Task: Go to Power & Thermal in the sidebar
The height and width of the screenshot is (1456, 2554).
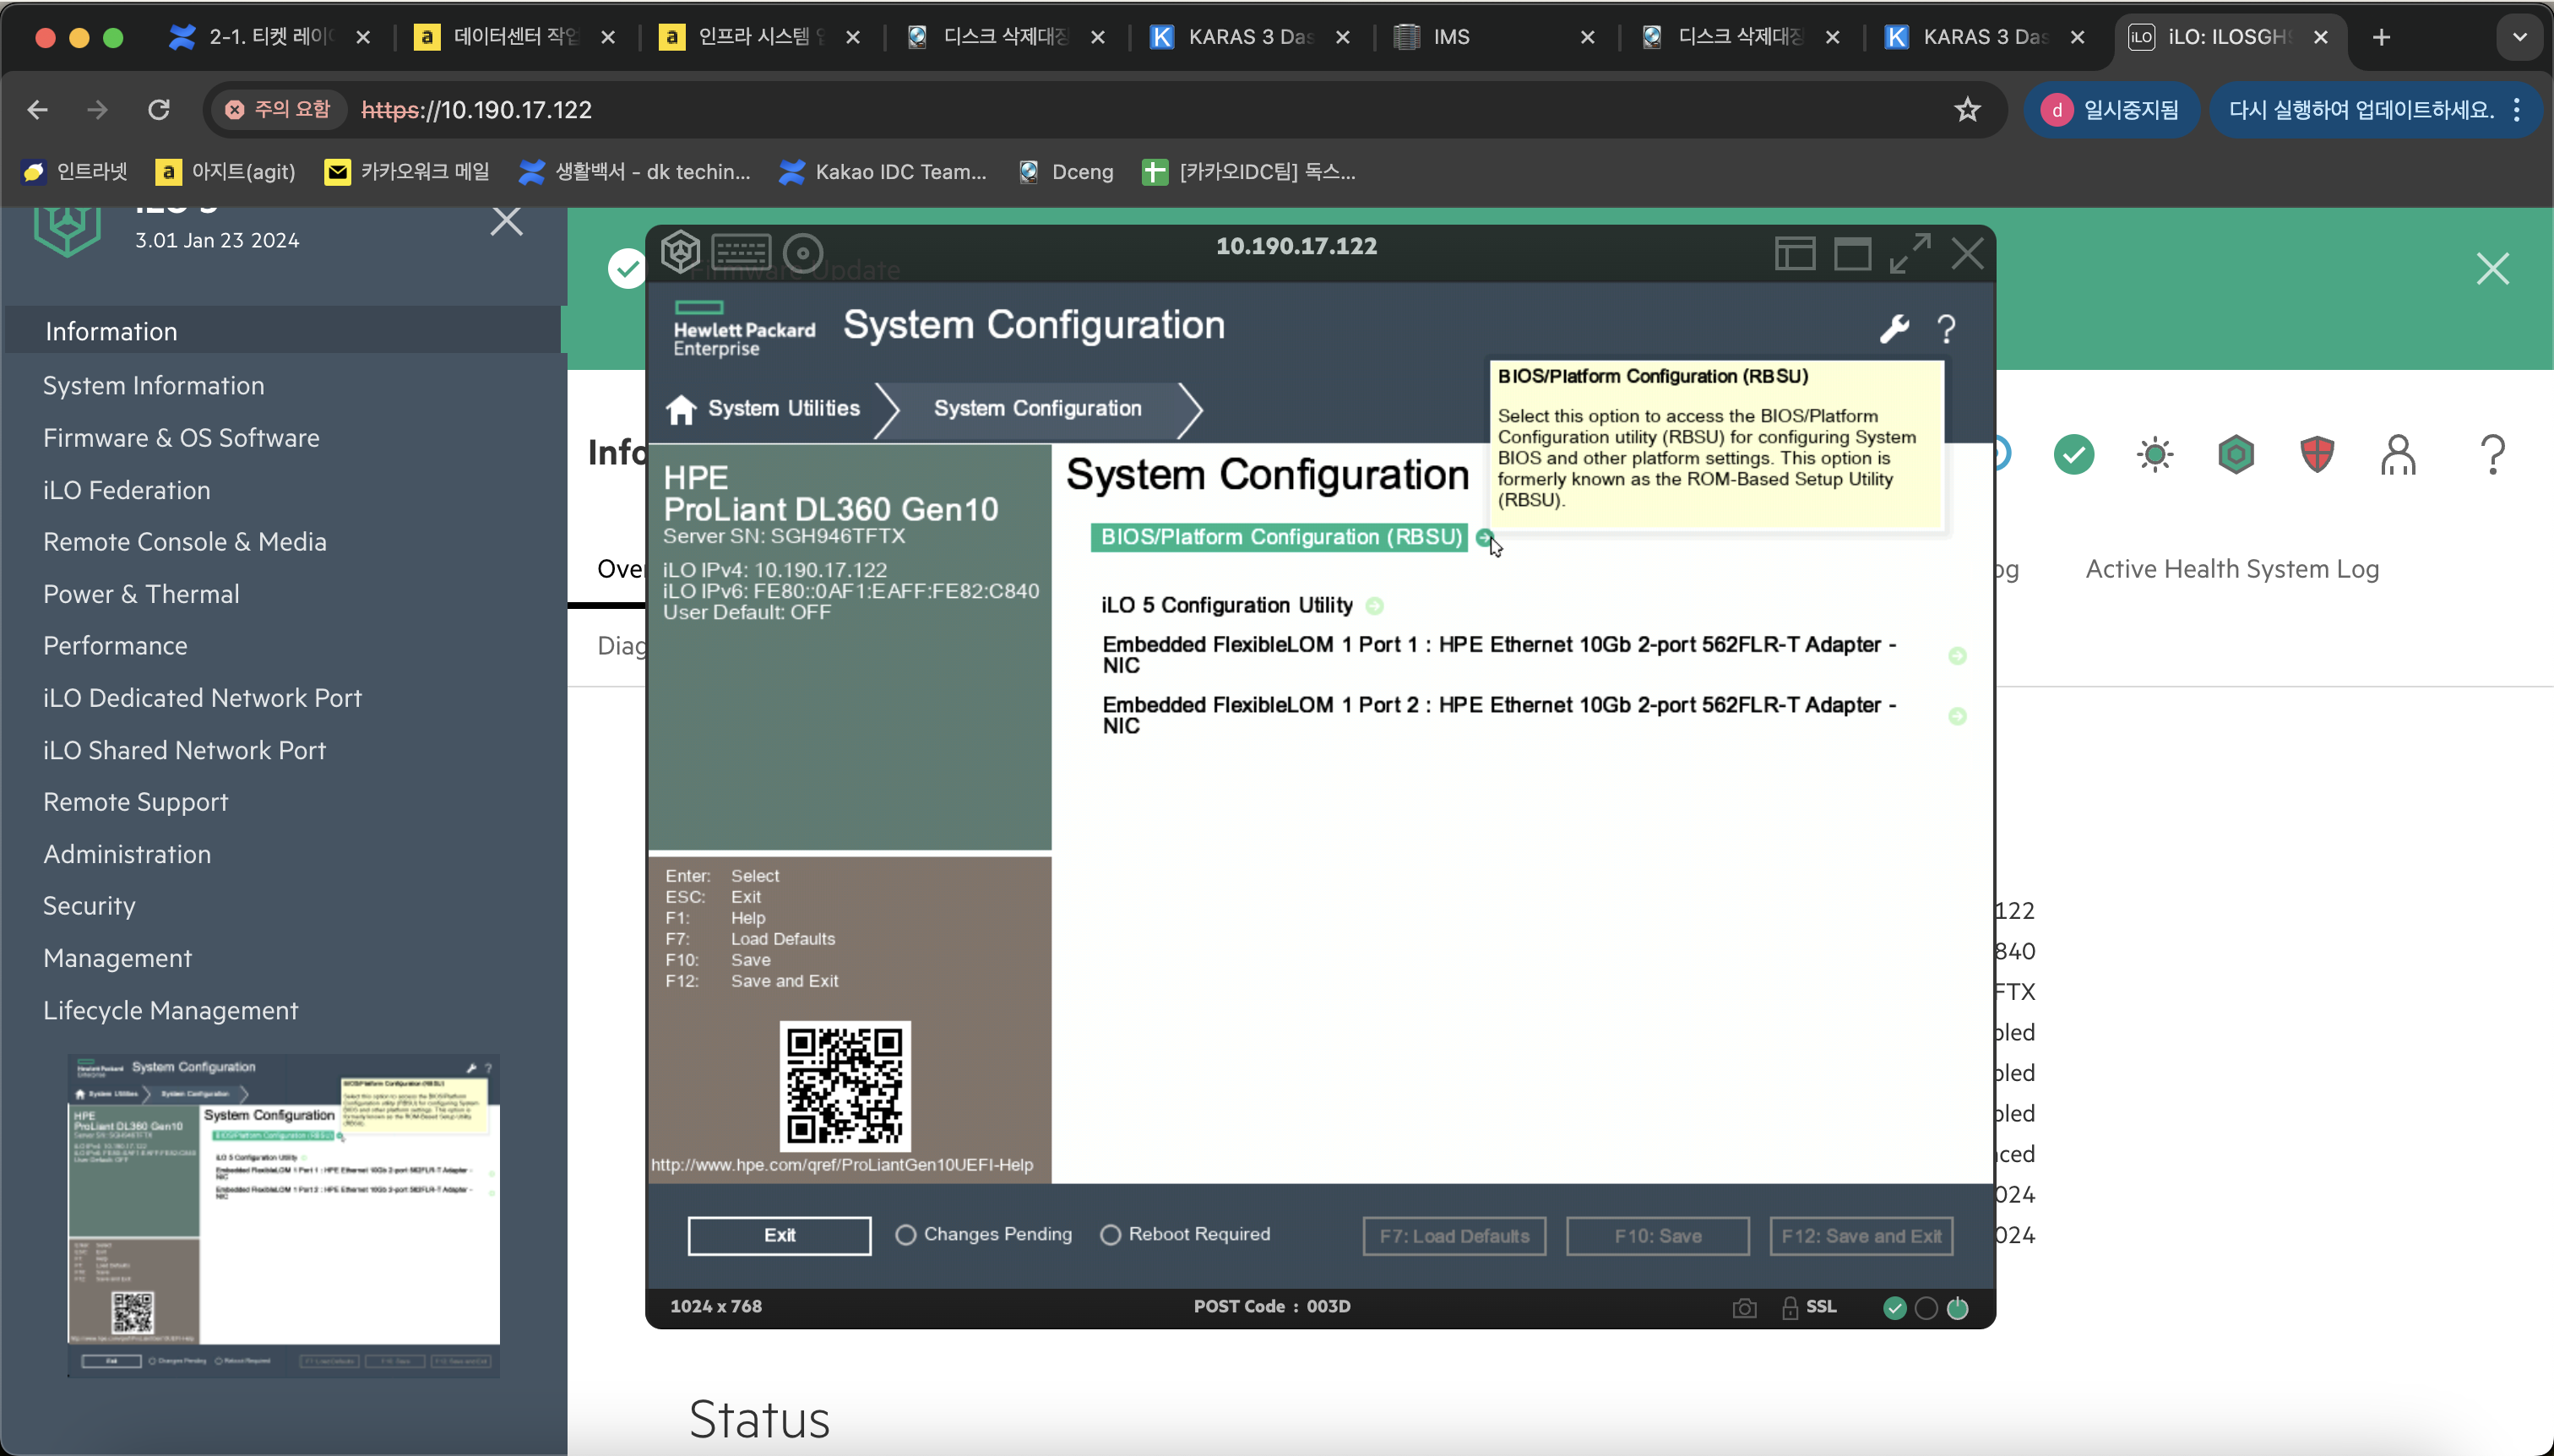Action: pyautogui.click(x=141, y=594)
